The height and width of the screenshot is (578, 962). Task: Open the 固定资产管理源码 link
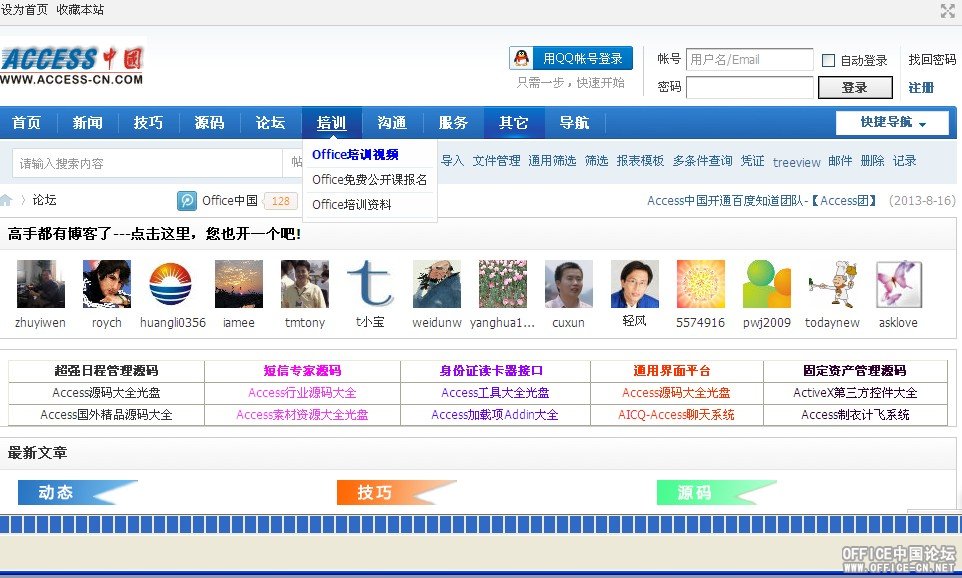click(x=855, y=371)
